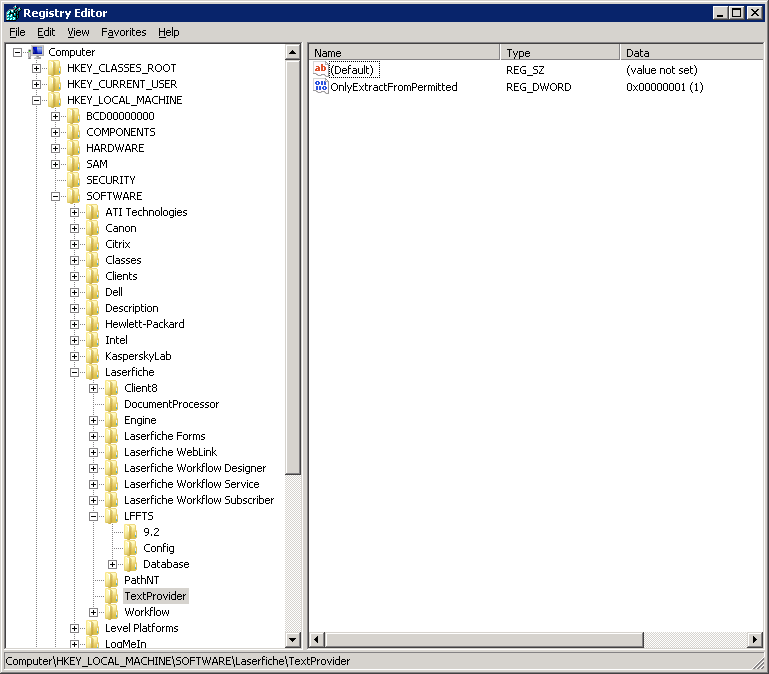Click the values pane horizontal scrollbar thumb
Screen dimensions: 769x674
point(484,640)
